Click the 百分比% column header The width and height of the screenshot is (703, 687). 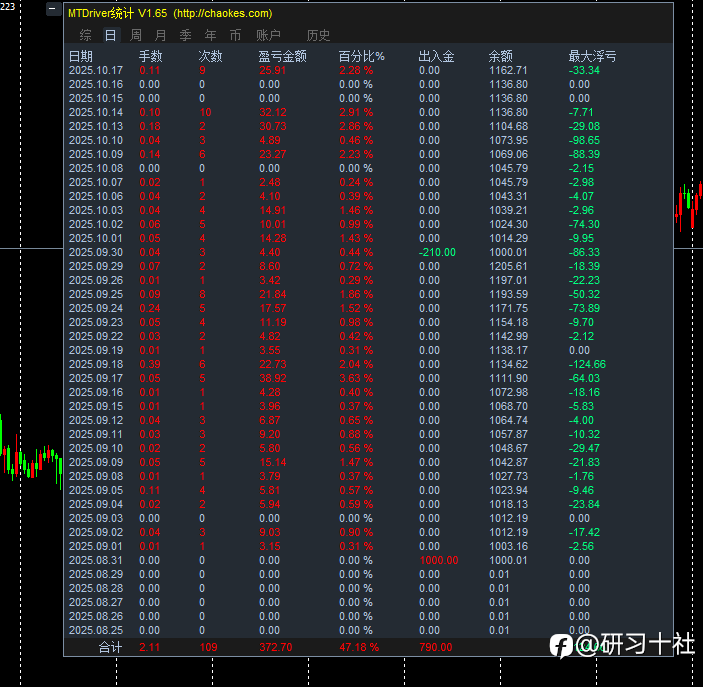(361, 56)
